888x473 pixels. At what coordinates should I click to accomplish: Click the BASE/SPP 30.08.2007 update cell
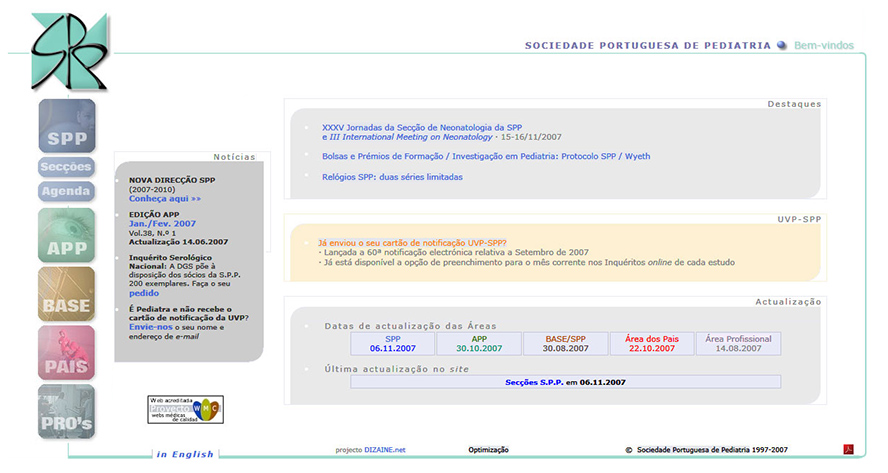tap(565, 344)
